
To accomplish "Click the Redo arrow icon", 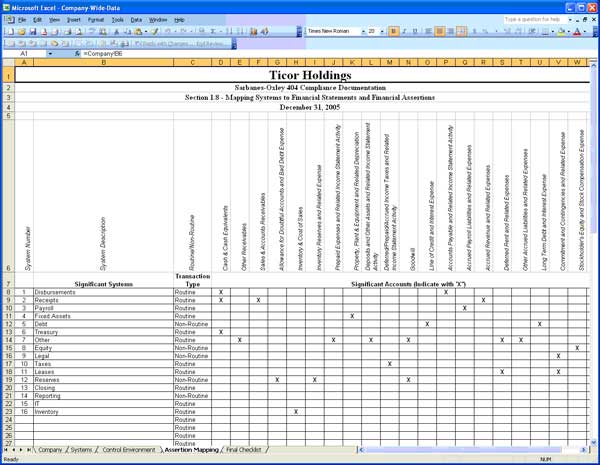I will coord(183,31).
